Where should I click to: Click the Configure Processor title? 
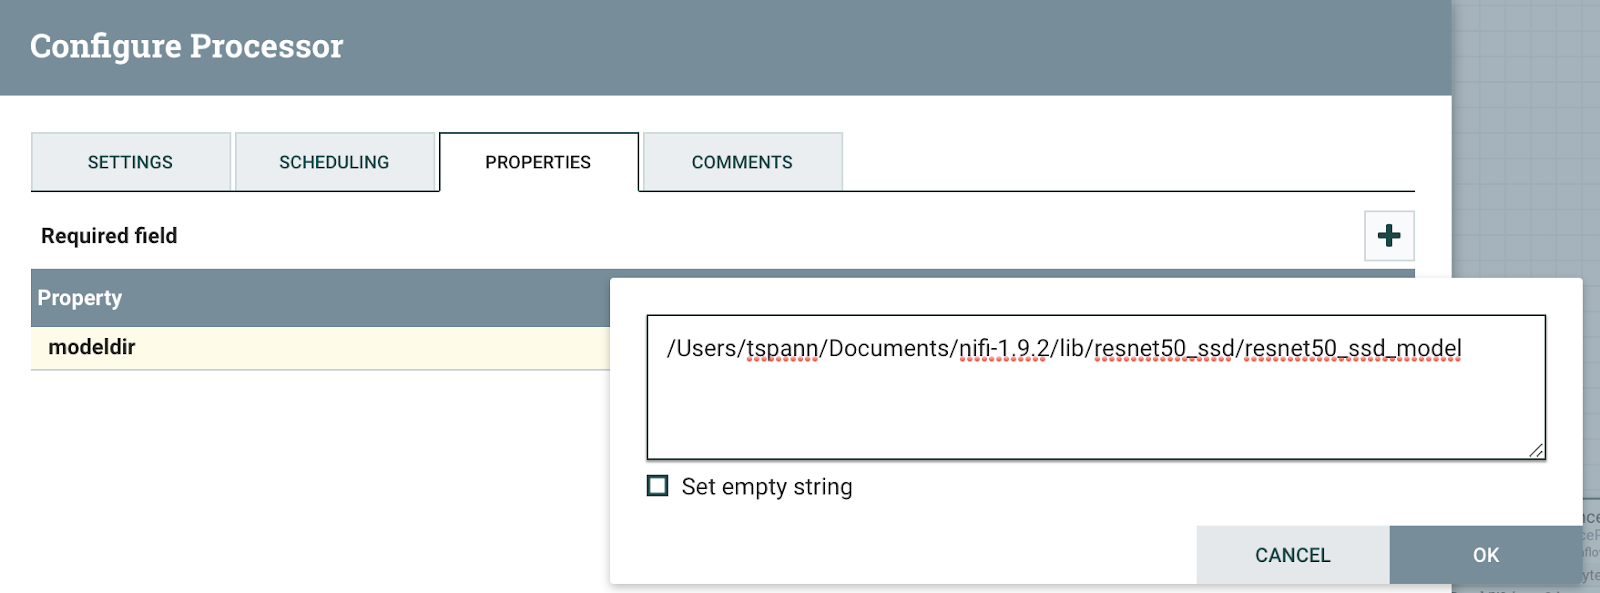pos(187,46)
